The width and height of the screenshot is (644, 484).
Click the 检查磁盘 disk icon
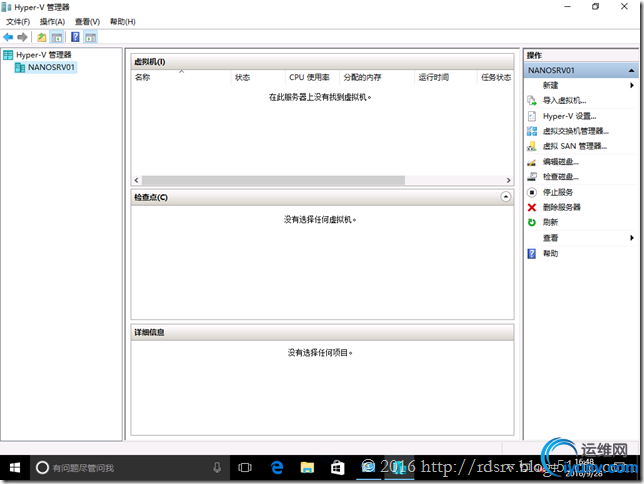(532, 177)
